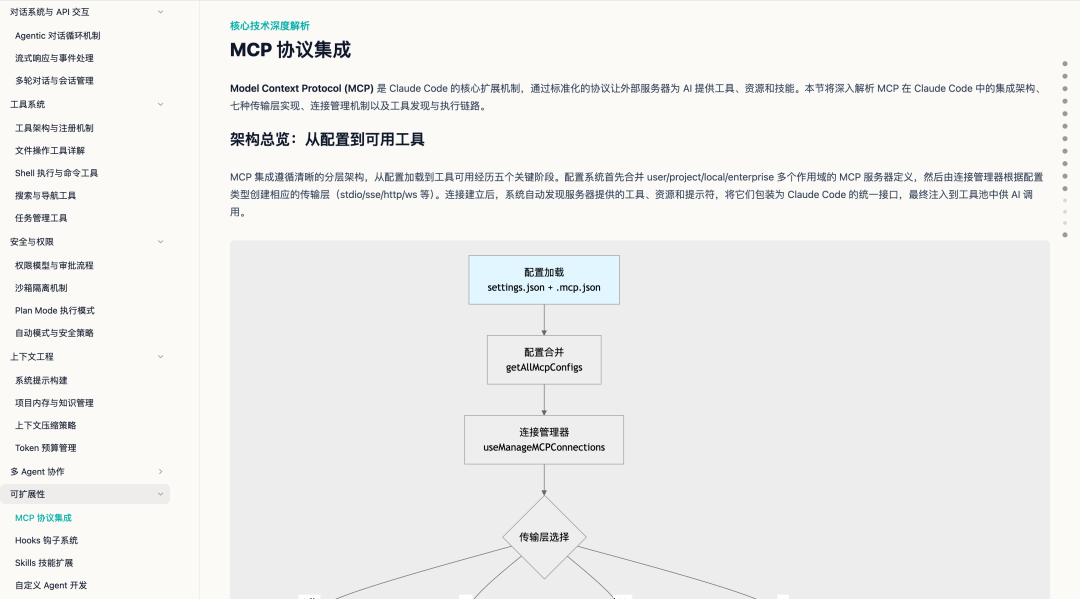Image resolution: width=1080 pixels, height=599 pixels.
Task: Go to Token 预算管理
Action: coord(45,448)
